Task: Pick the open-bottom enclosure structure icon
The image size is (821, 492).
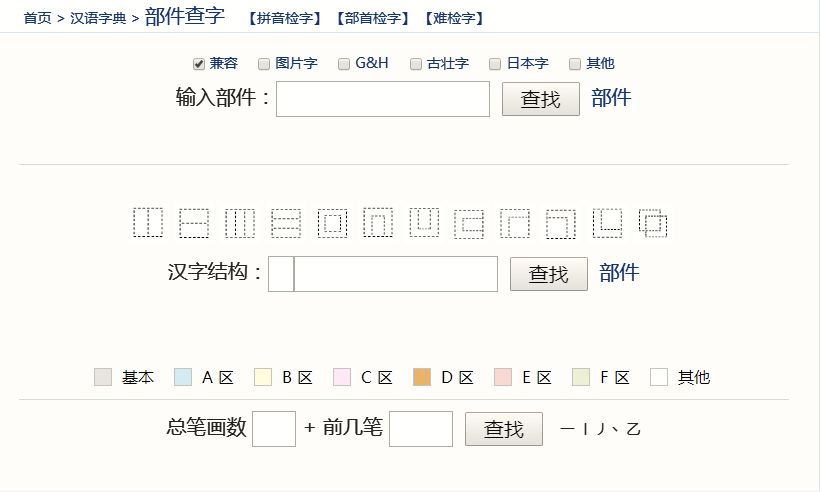Action: (378, 222)
